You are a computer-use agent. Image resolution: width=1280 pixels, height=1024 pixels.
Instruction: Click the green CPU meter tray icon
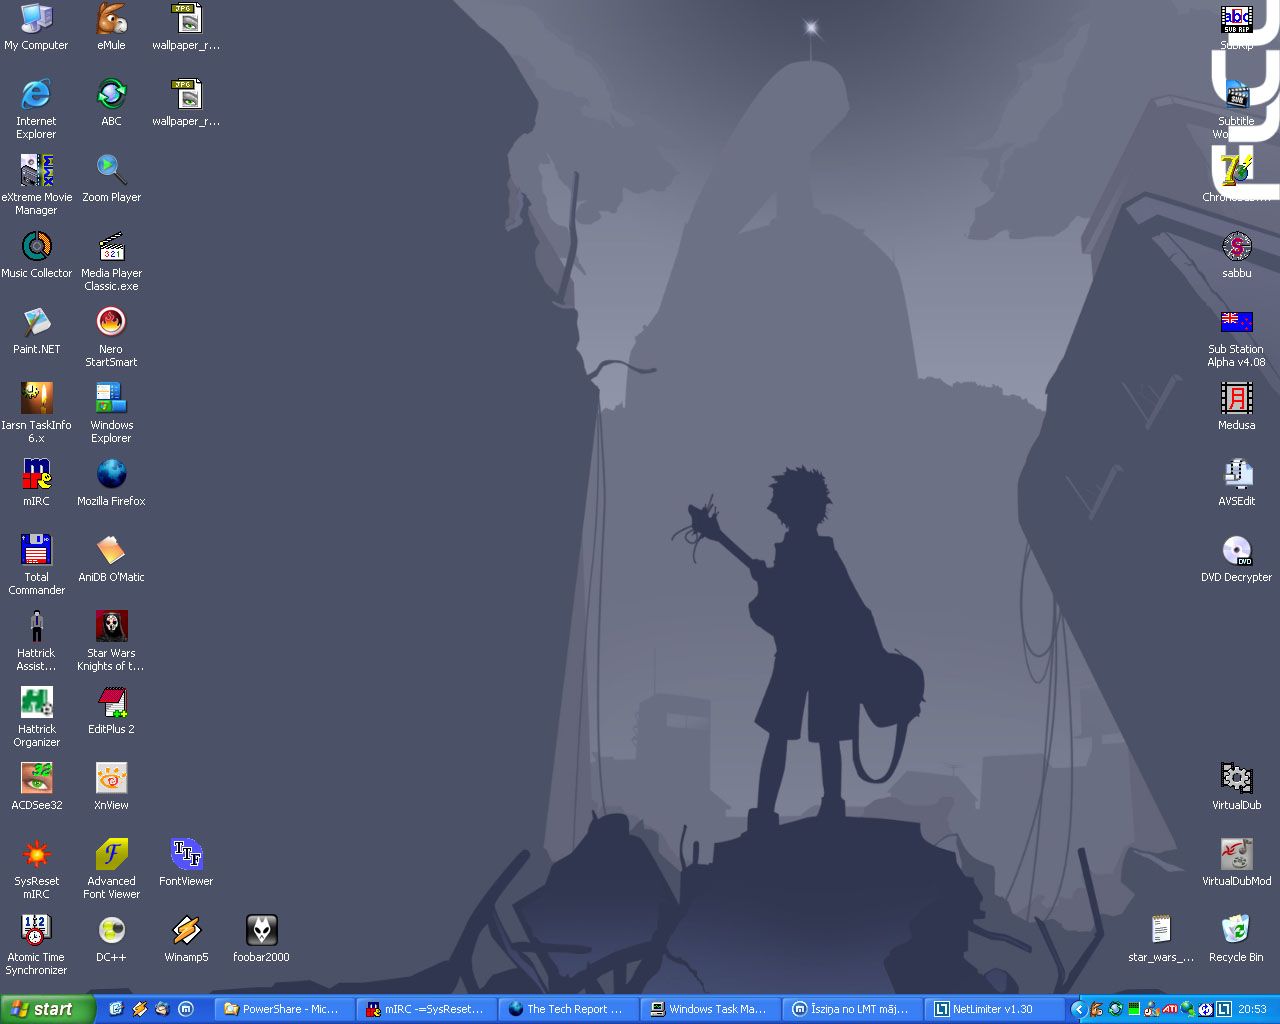tap(1134, 1009)
